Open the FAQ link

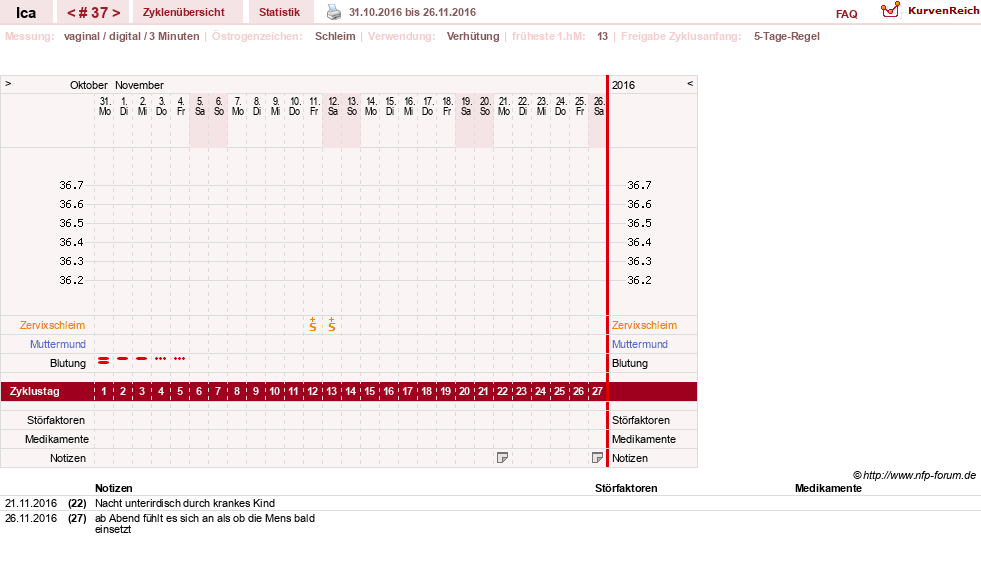(x=846, y=14)
